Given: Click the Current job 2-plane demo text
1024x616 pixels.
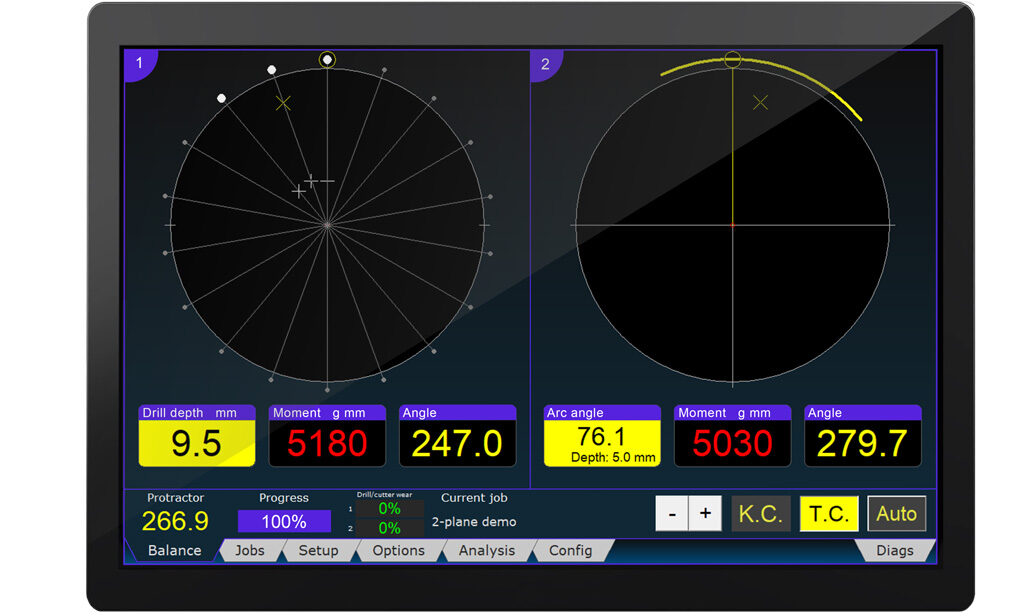Looking at the screenshot, I should [474, 522].
